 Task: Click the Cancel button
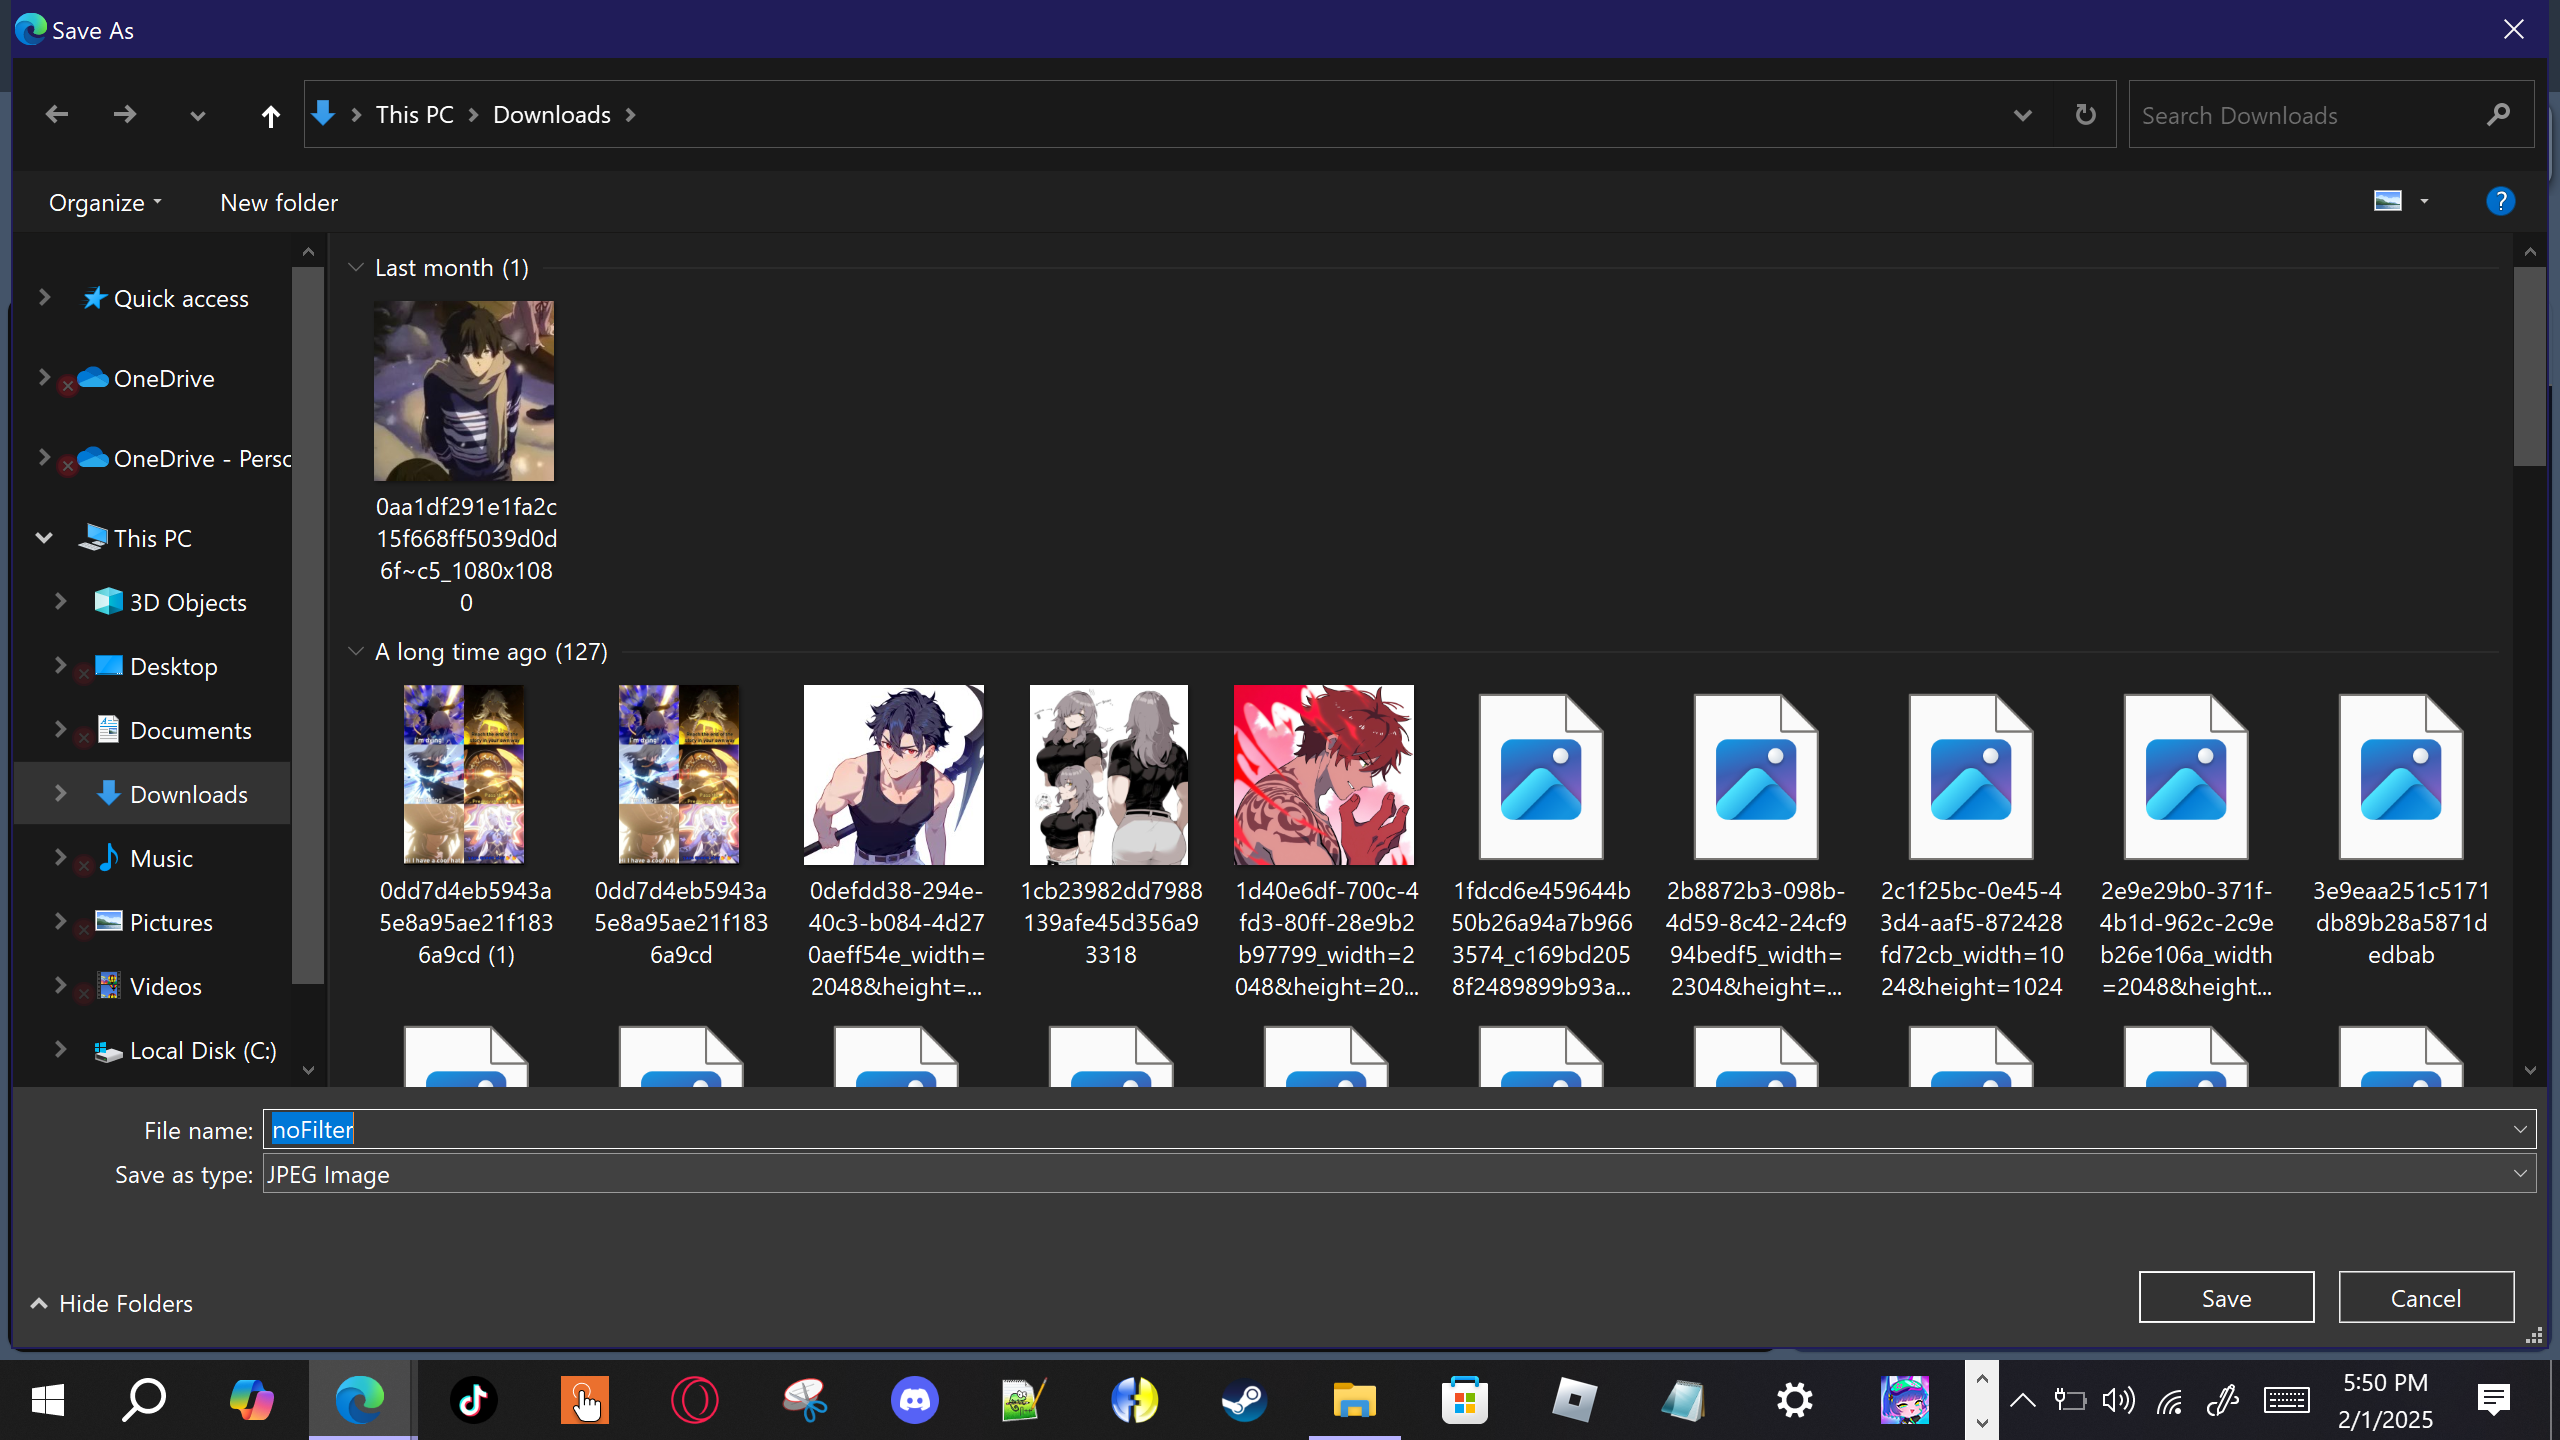[x=2425, y=1298]
